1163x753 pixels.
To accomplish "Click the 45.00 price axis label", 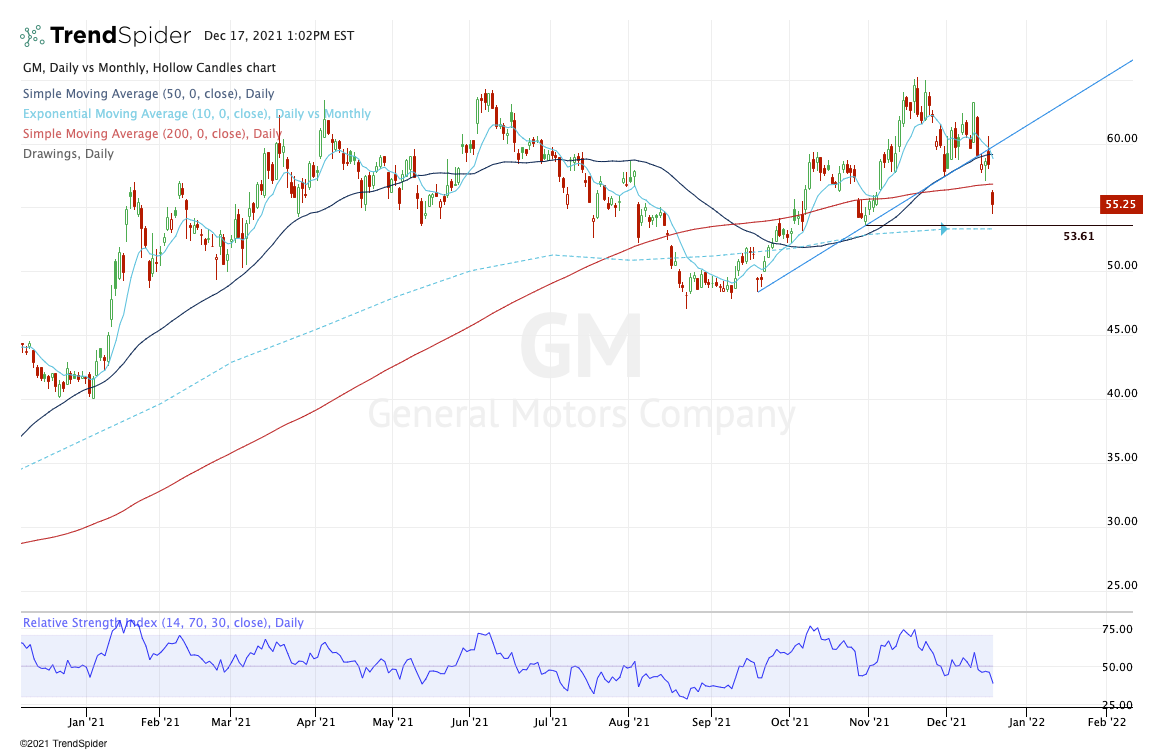I will point(1121,329).
